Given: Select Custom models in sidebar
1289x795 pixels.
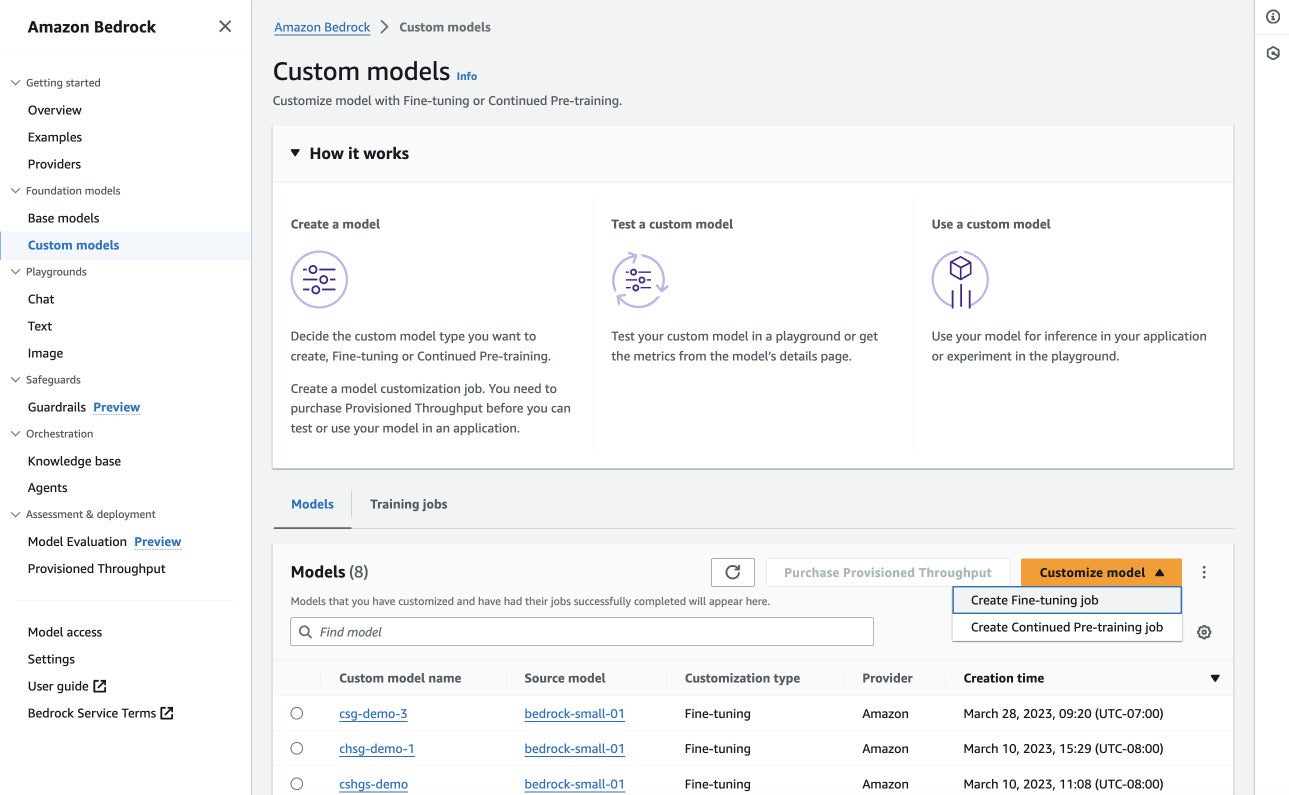Looking at the screenshot, I should 74,245.
